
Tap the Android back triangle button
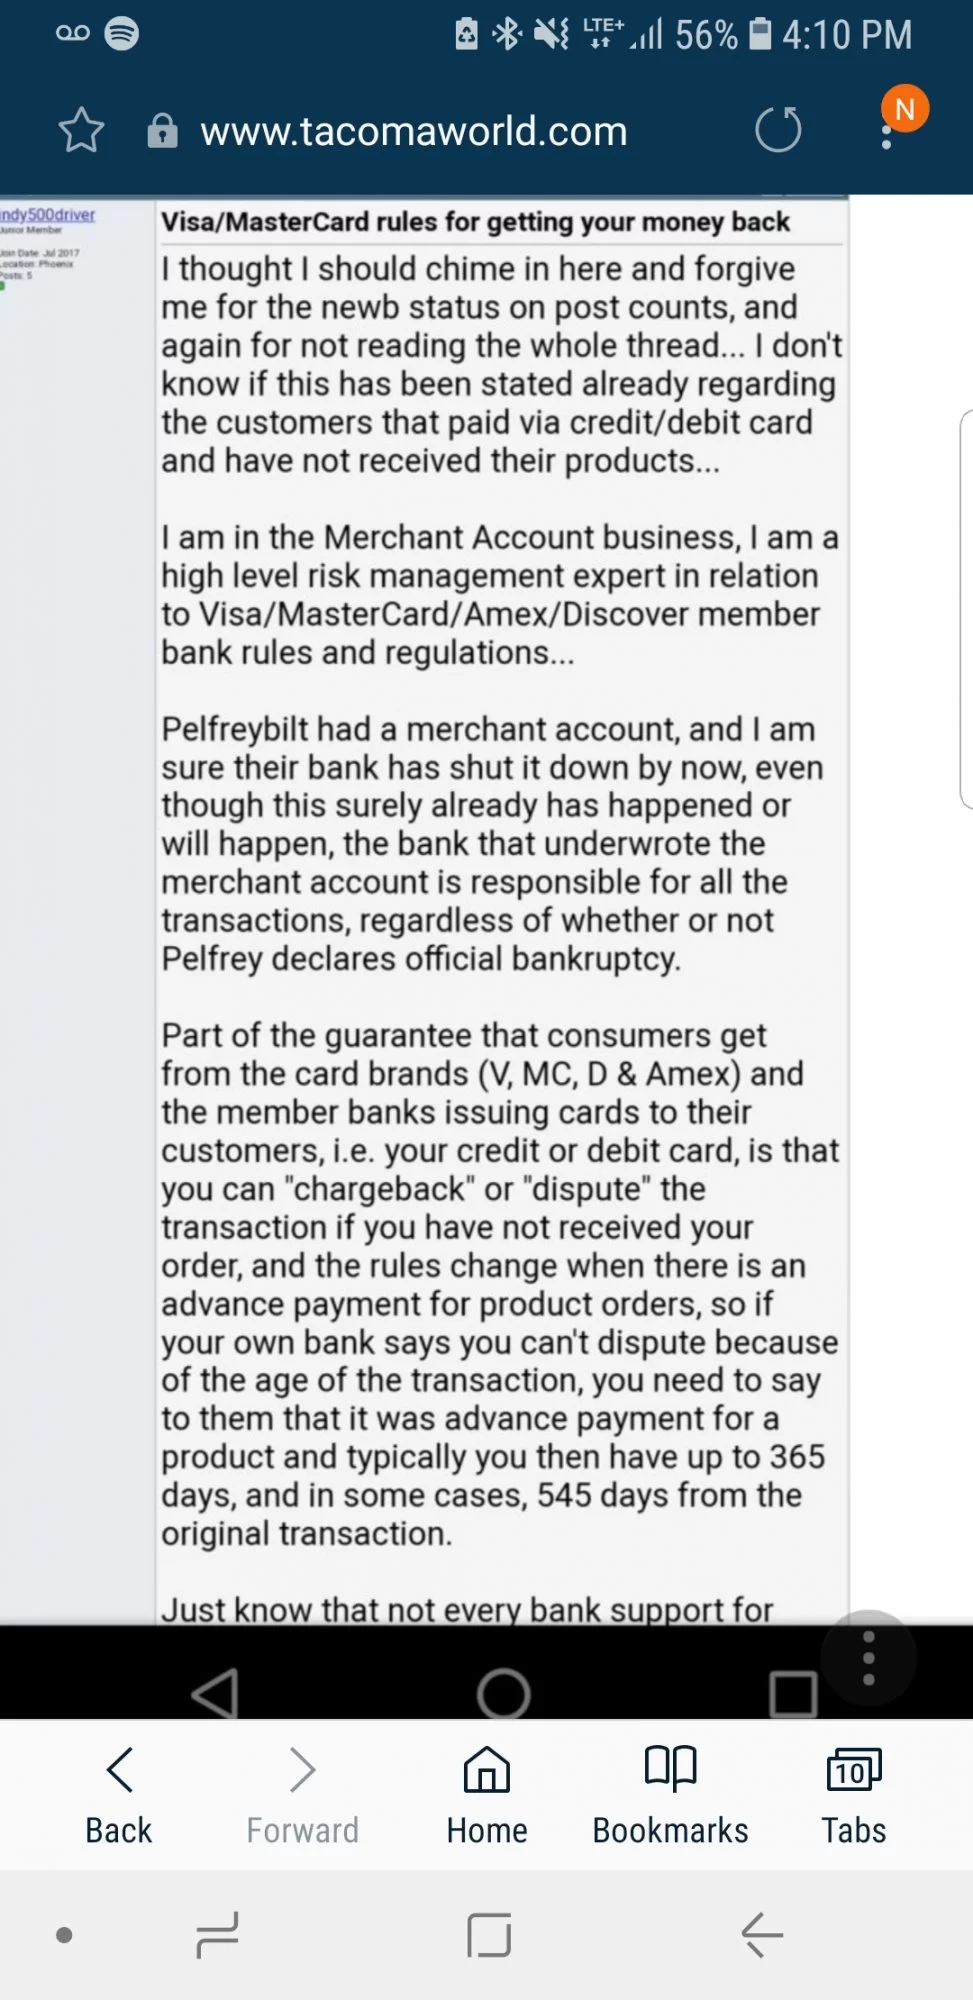click(216, 1692)
